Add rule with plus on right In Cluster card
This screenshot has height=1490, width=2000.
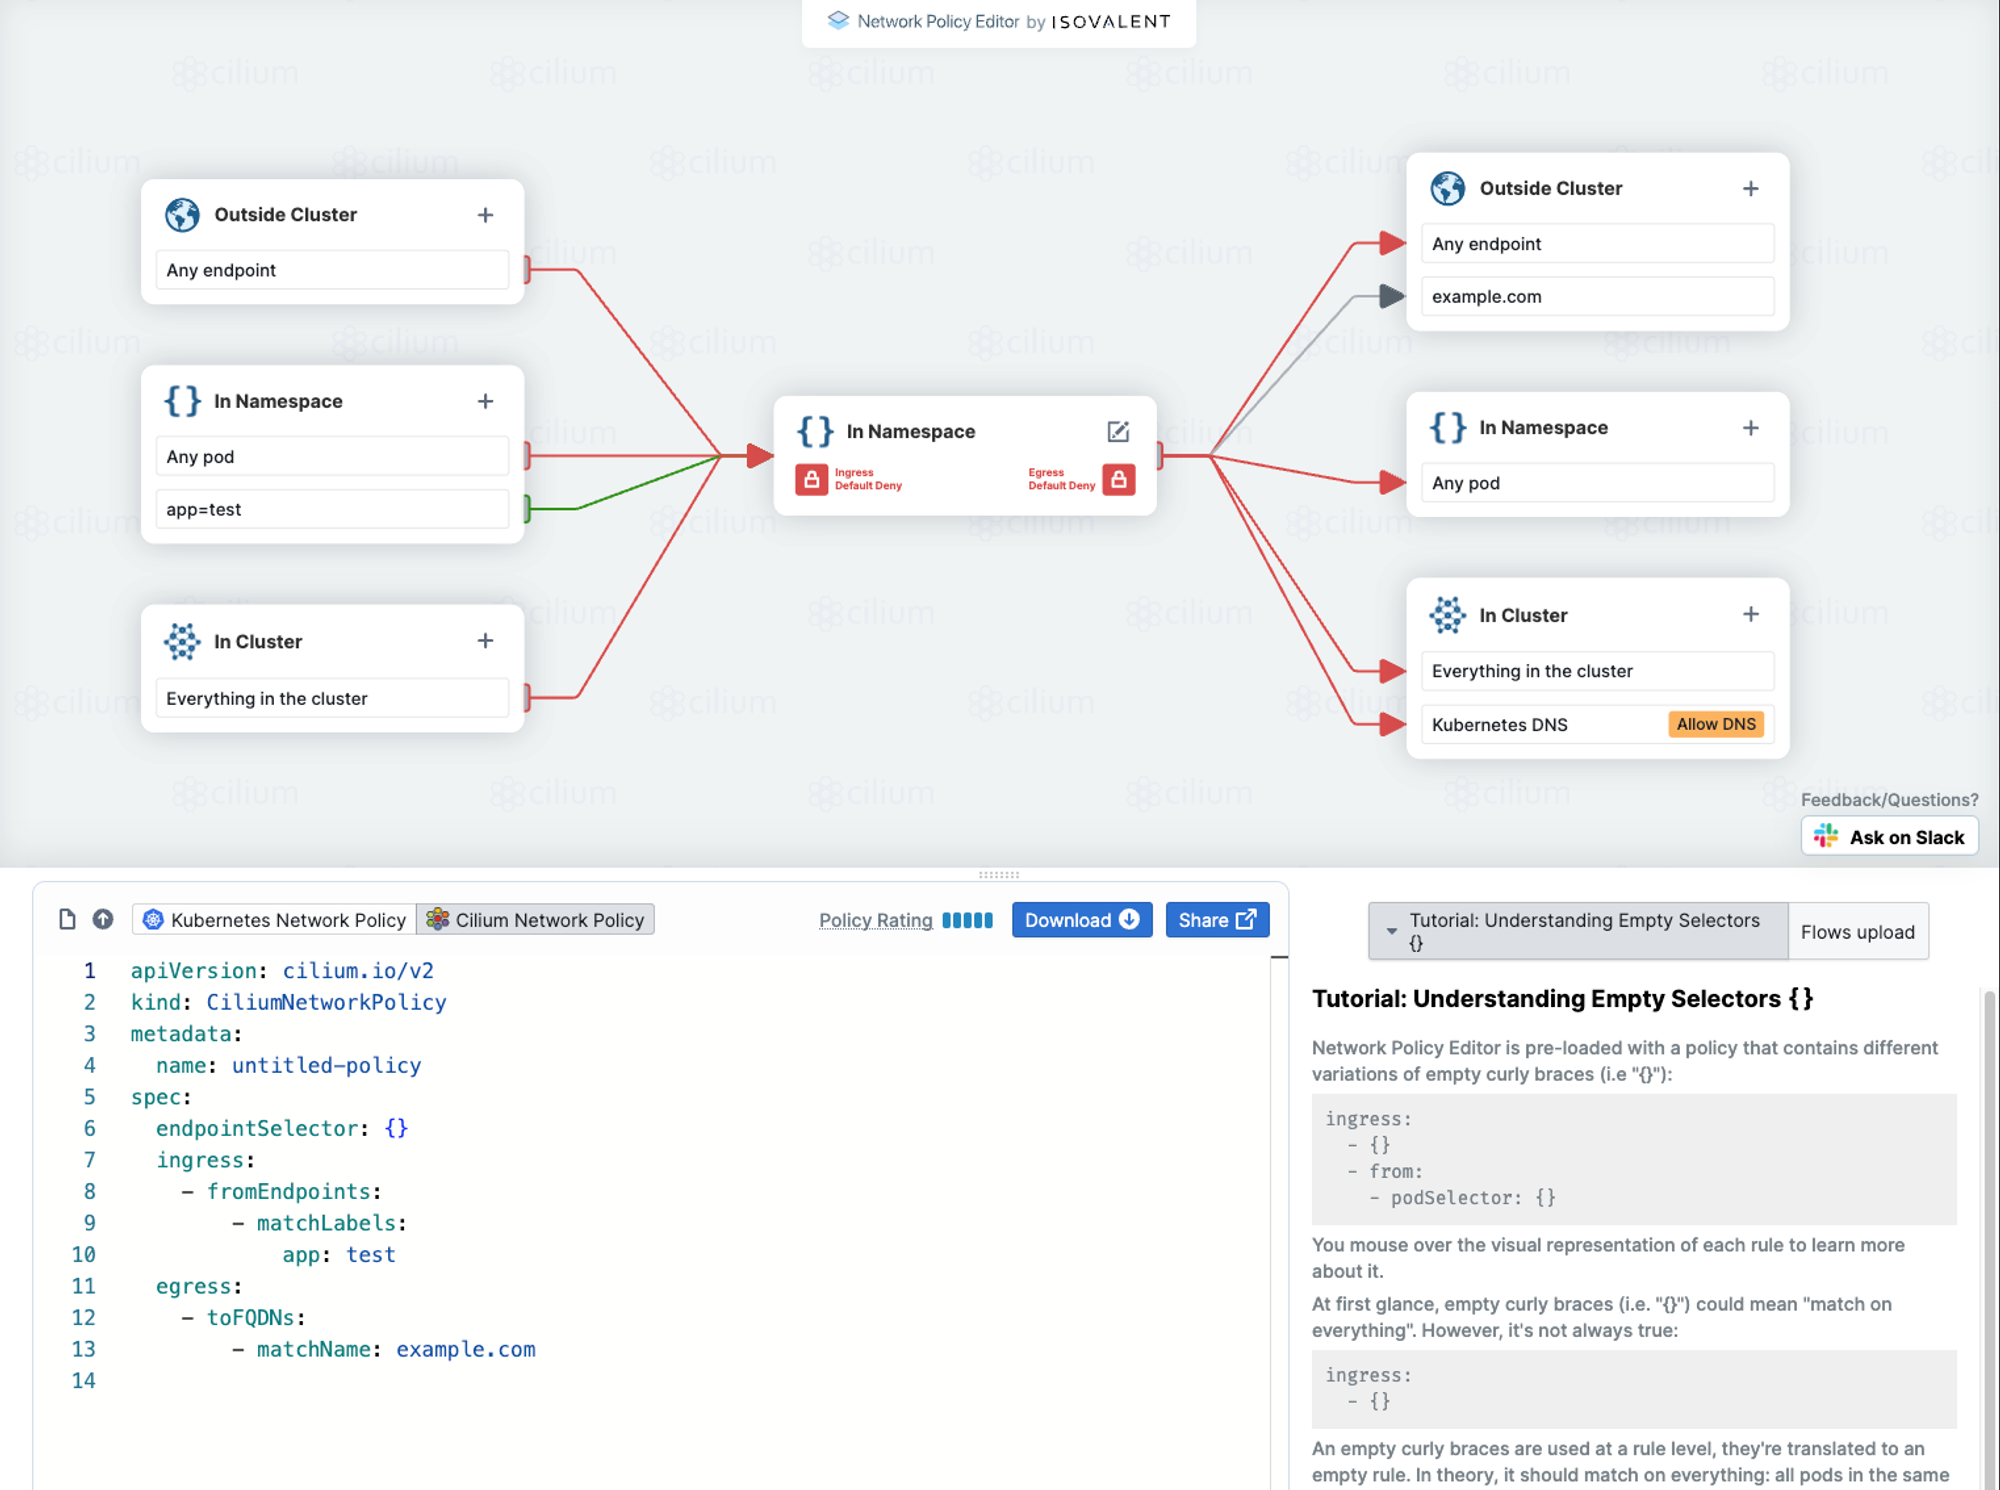pyautogui.click(x=1750, y=614)
